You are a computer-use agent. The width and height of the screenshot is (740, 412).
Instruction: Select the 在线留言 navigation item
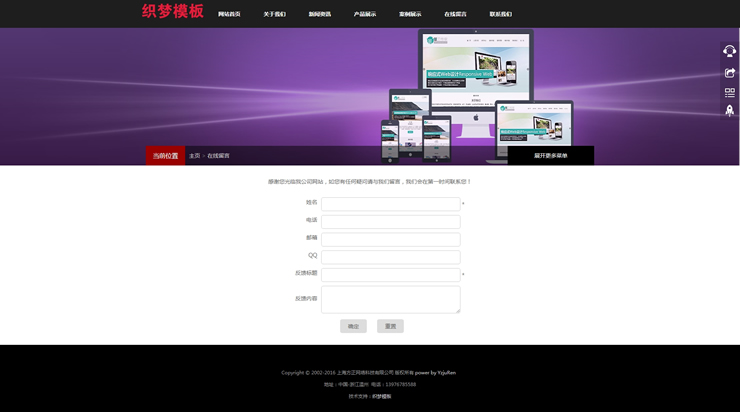point(455,14)
